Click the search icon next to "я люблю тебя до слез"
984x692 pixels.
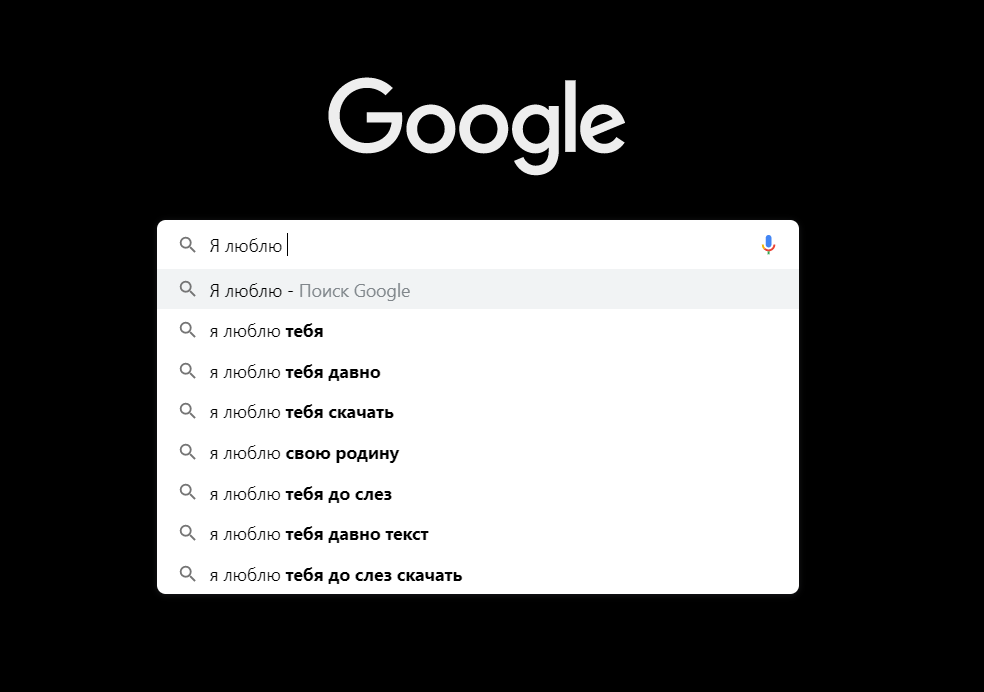pyautogui.click(x=188, y=493)
